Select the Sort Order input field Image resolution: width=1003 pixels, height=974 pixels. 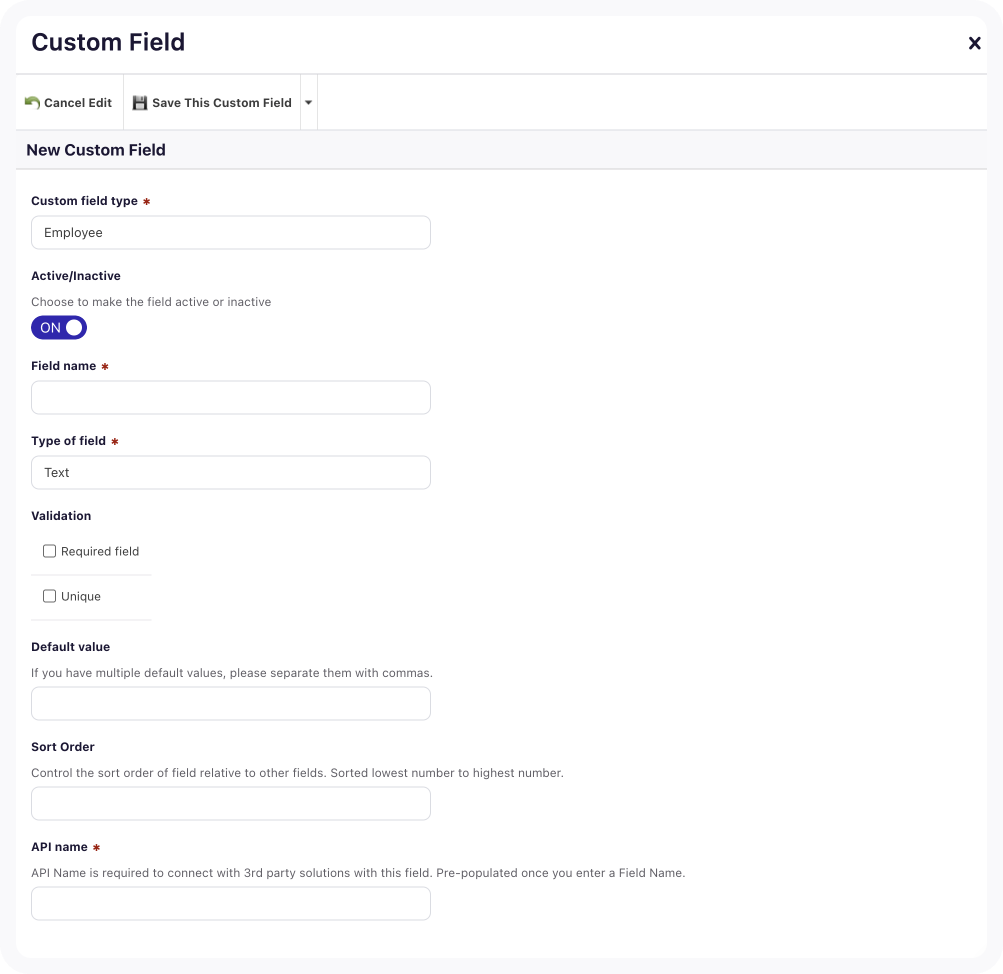point(230,804)
